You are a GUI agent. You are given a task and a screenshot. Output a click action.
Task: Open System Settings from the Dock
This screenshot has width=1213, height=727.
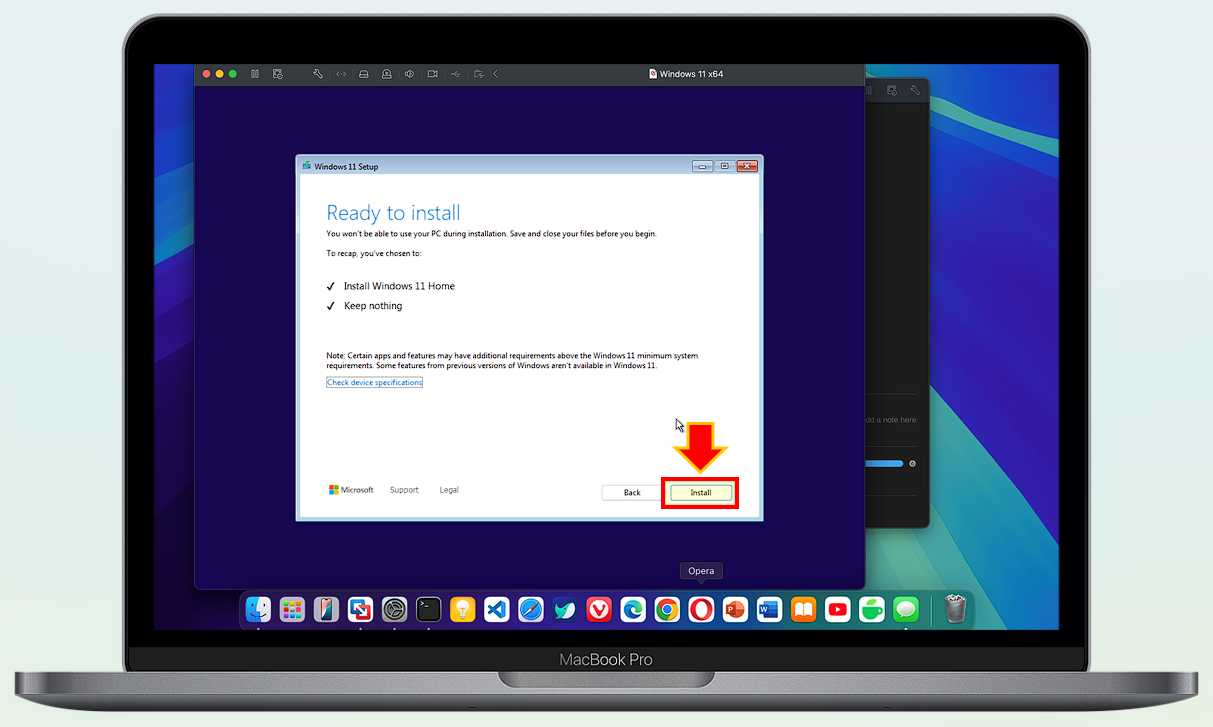(x=395, y=609)
